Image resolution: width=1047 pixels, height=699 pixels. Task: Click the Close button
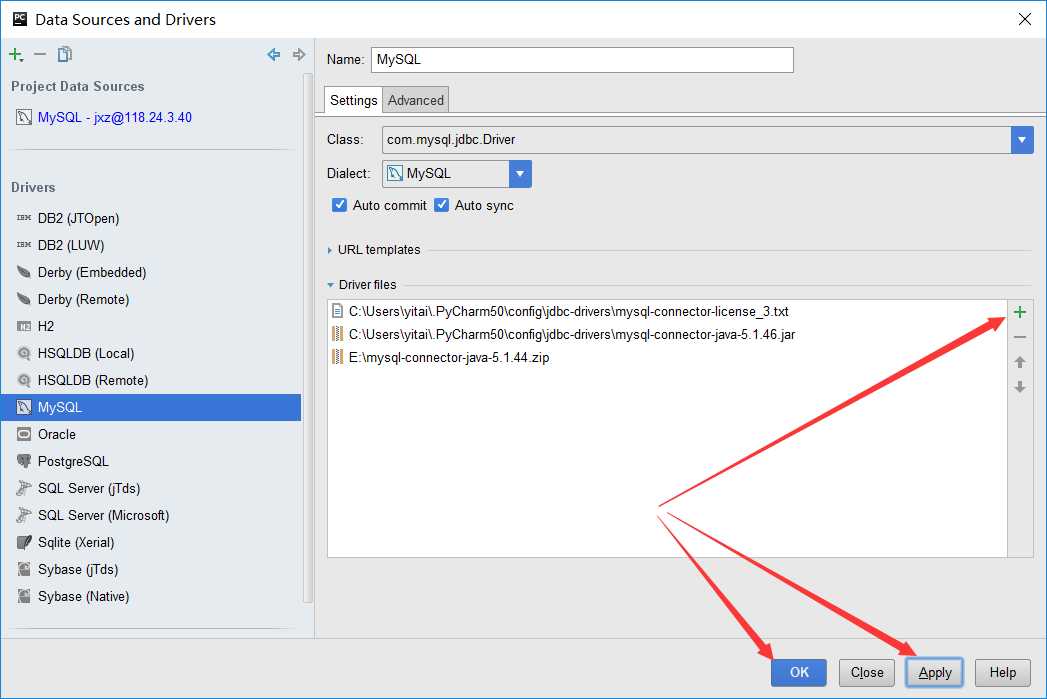[867, 672]
